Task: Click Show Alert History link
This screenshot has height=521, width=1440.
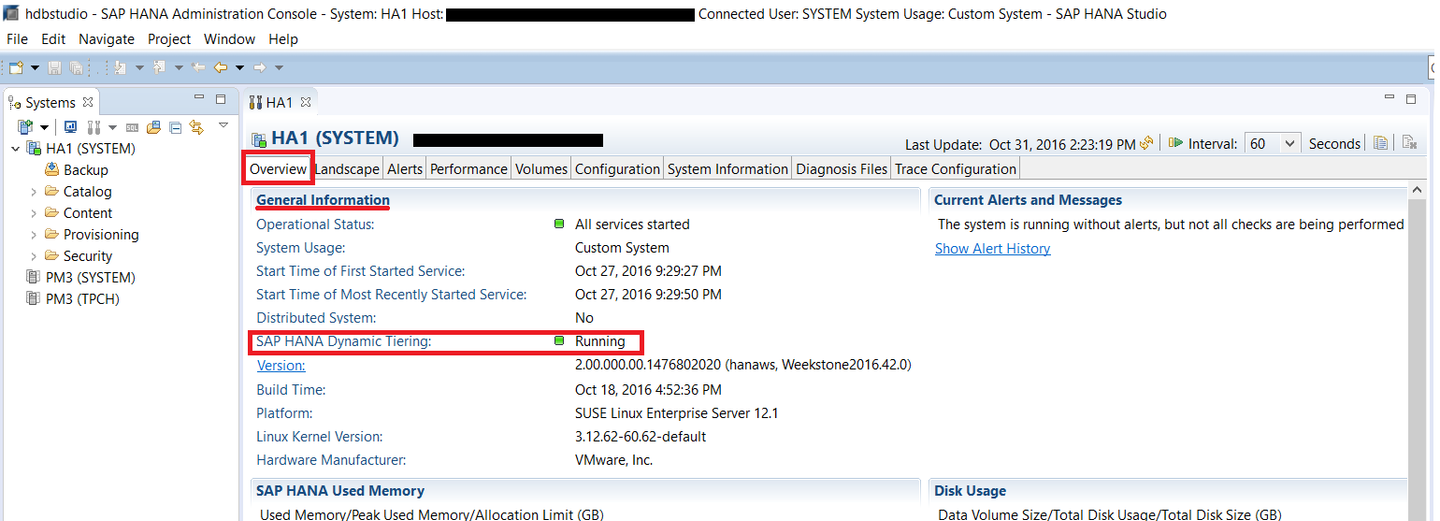Action: [992, 248]
